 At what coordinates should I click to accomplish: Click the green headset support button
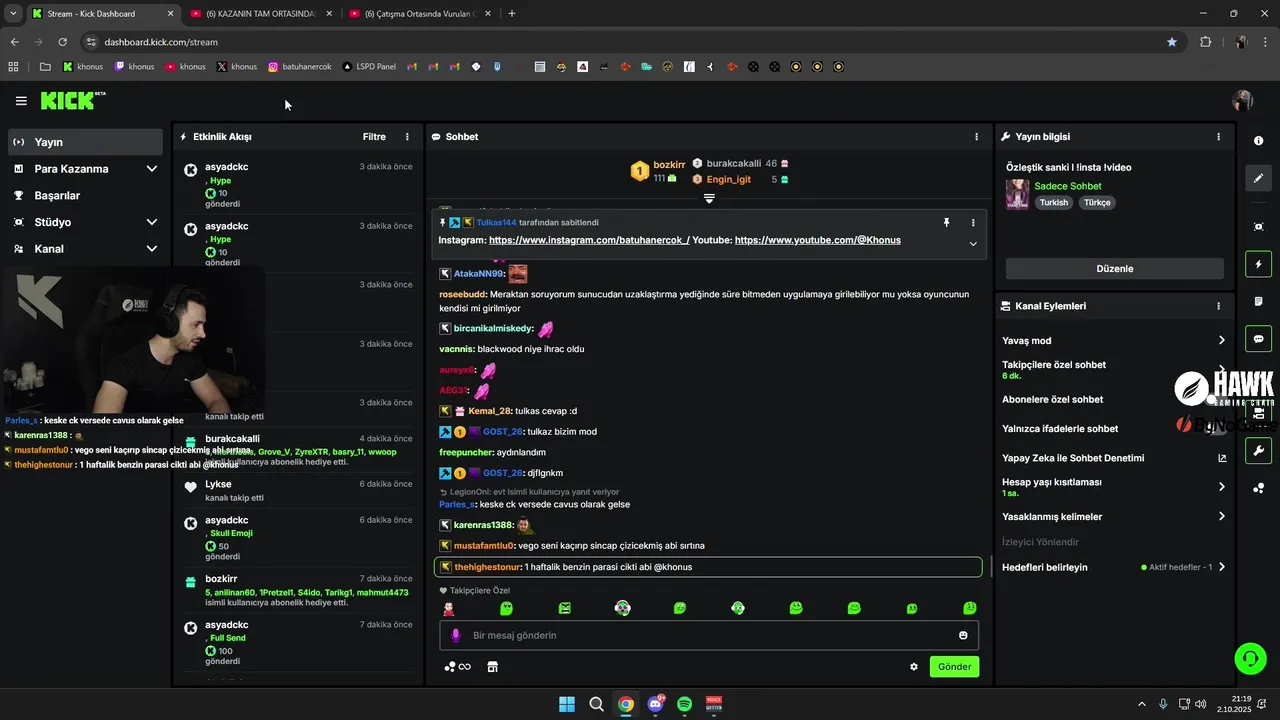(x=1250, y=658)
